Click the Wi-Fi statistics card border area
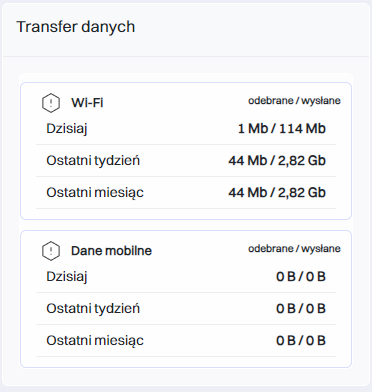 (186, 151)
